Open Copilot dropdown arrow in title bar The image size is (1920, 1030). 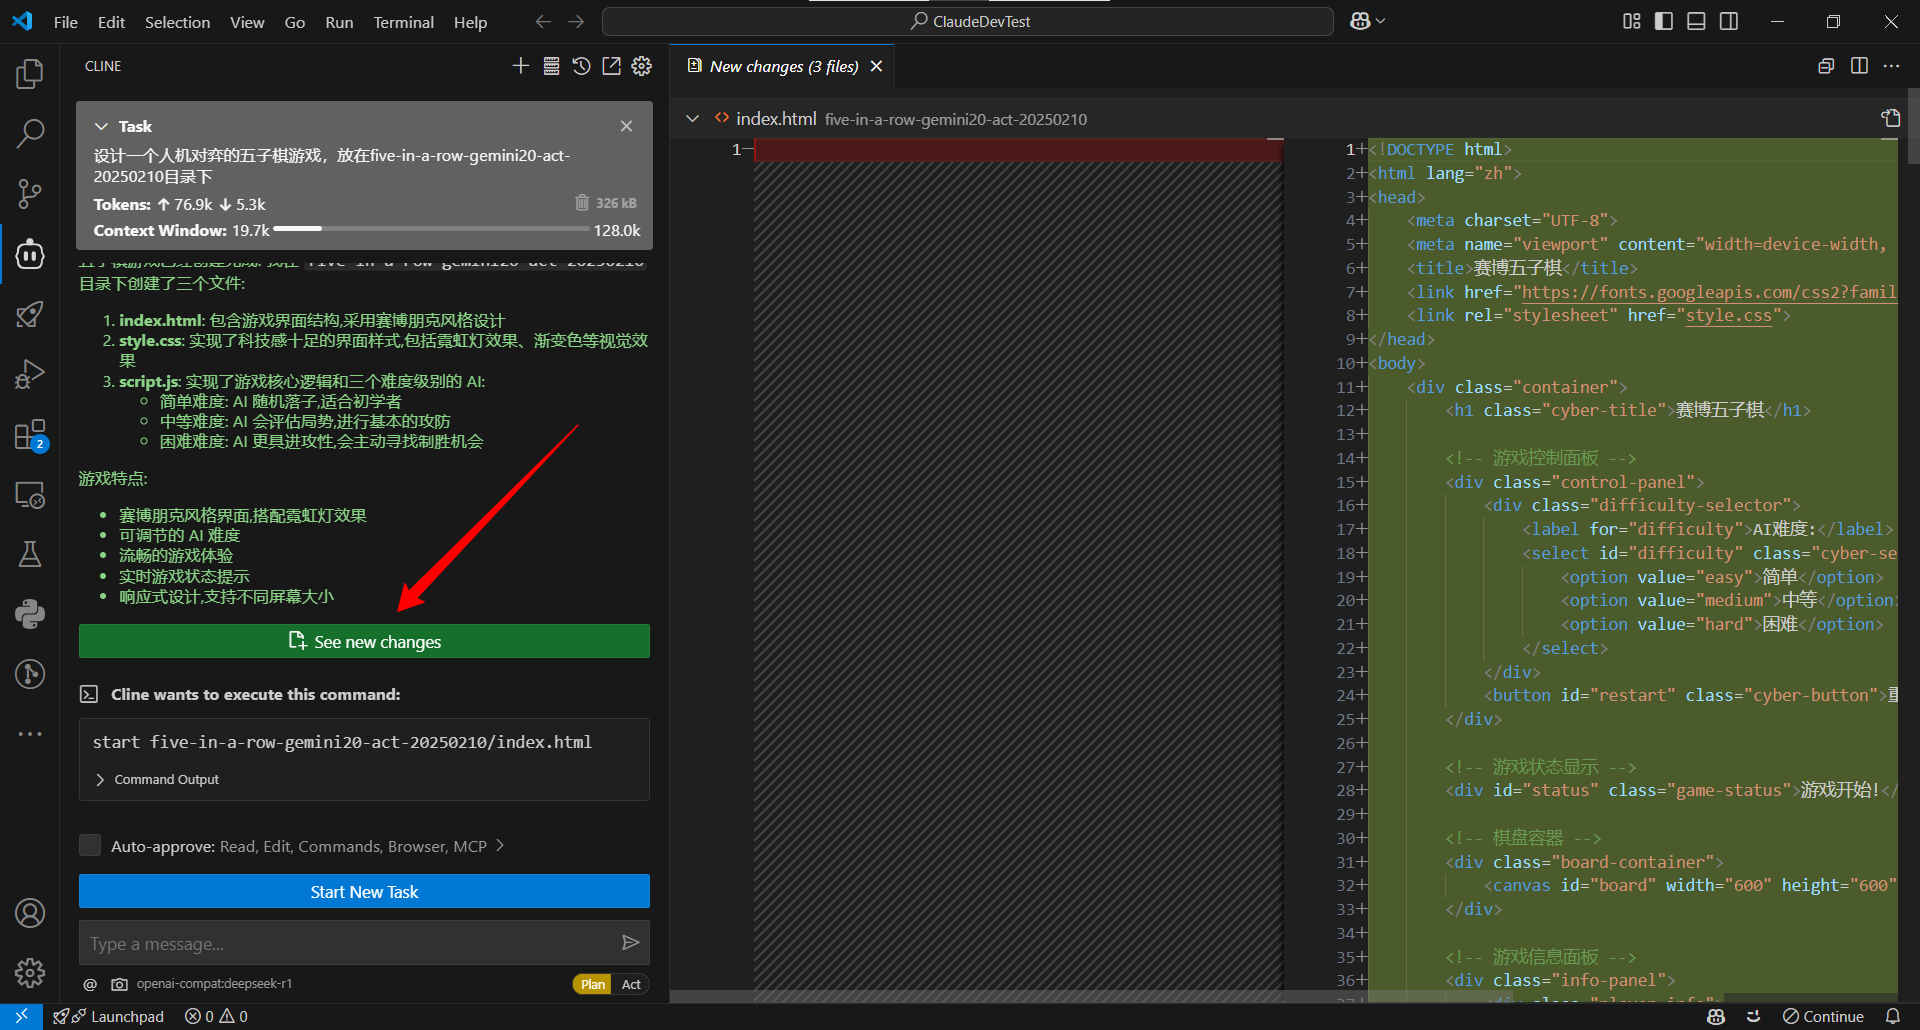(x=1381, y=21)
